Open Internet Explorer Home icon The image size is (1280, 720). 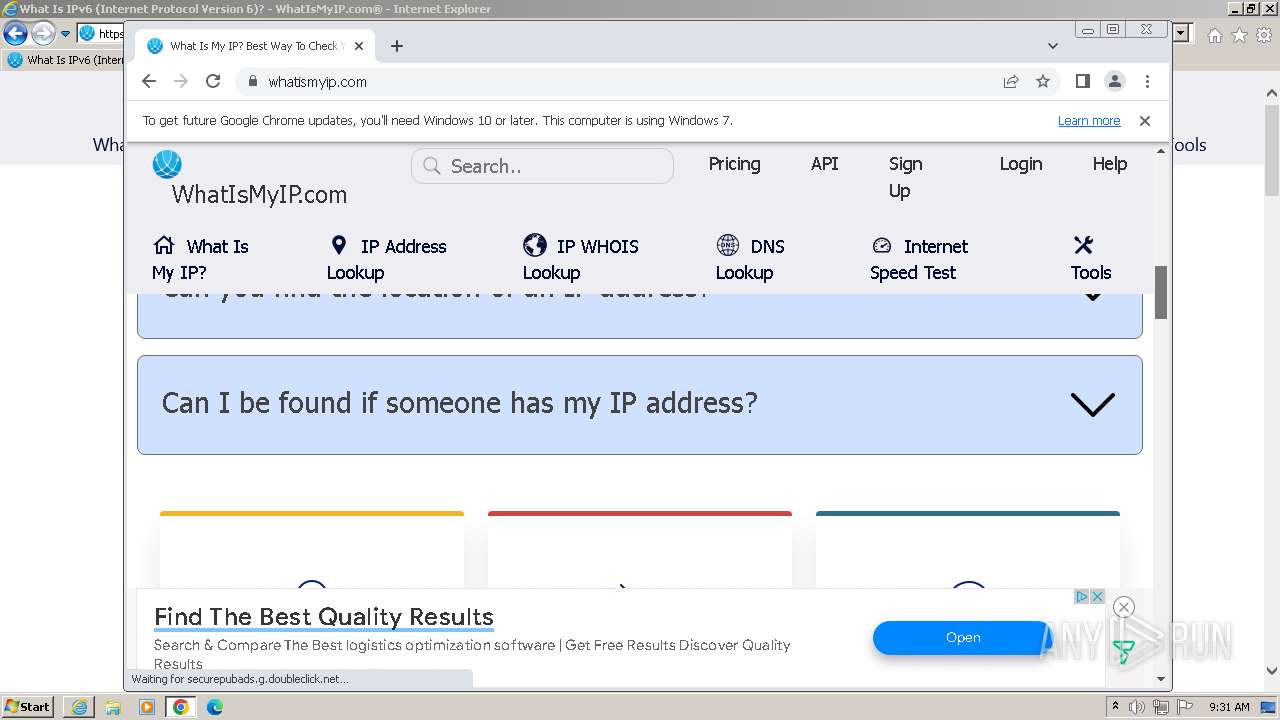[1214, 35]
